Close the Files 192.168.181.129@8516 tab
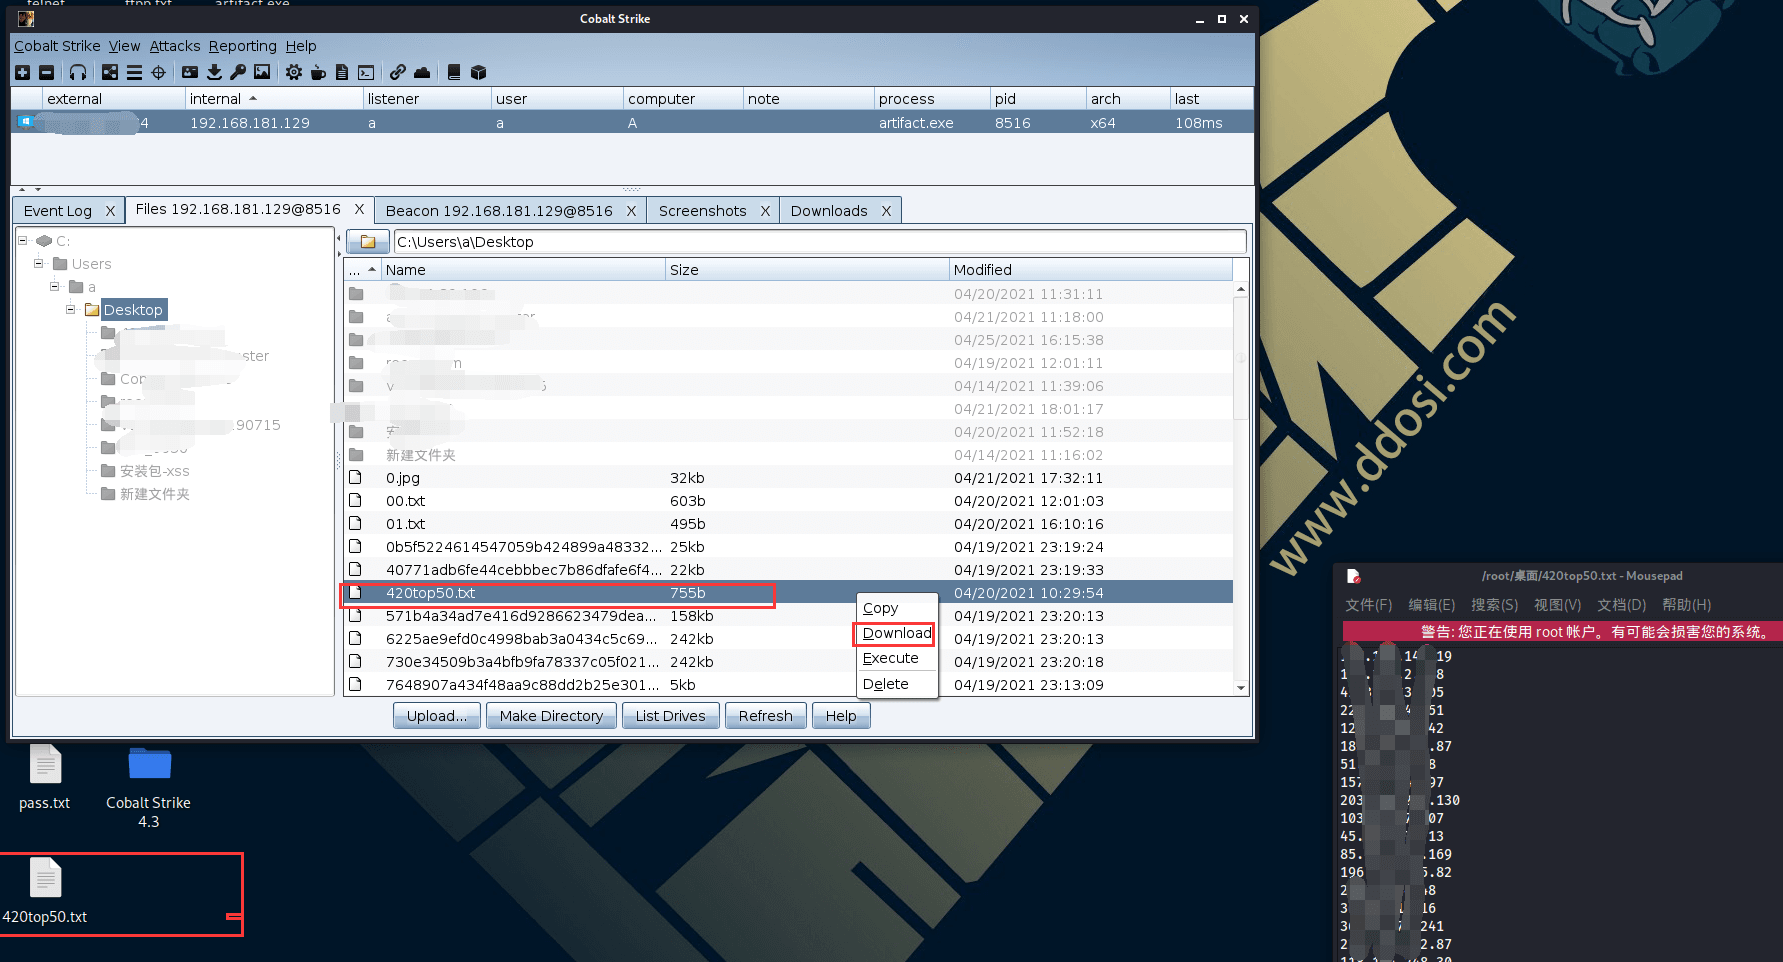1783x962 pixels. pos(359,209)
